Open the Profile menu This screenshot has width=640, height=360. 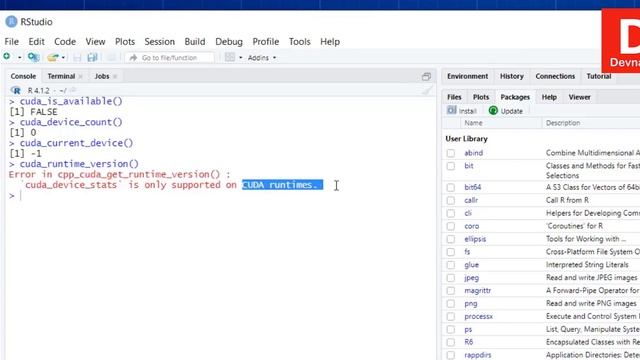pyautogui.click(x=266, y=42)
